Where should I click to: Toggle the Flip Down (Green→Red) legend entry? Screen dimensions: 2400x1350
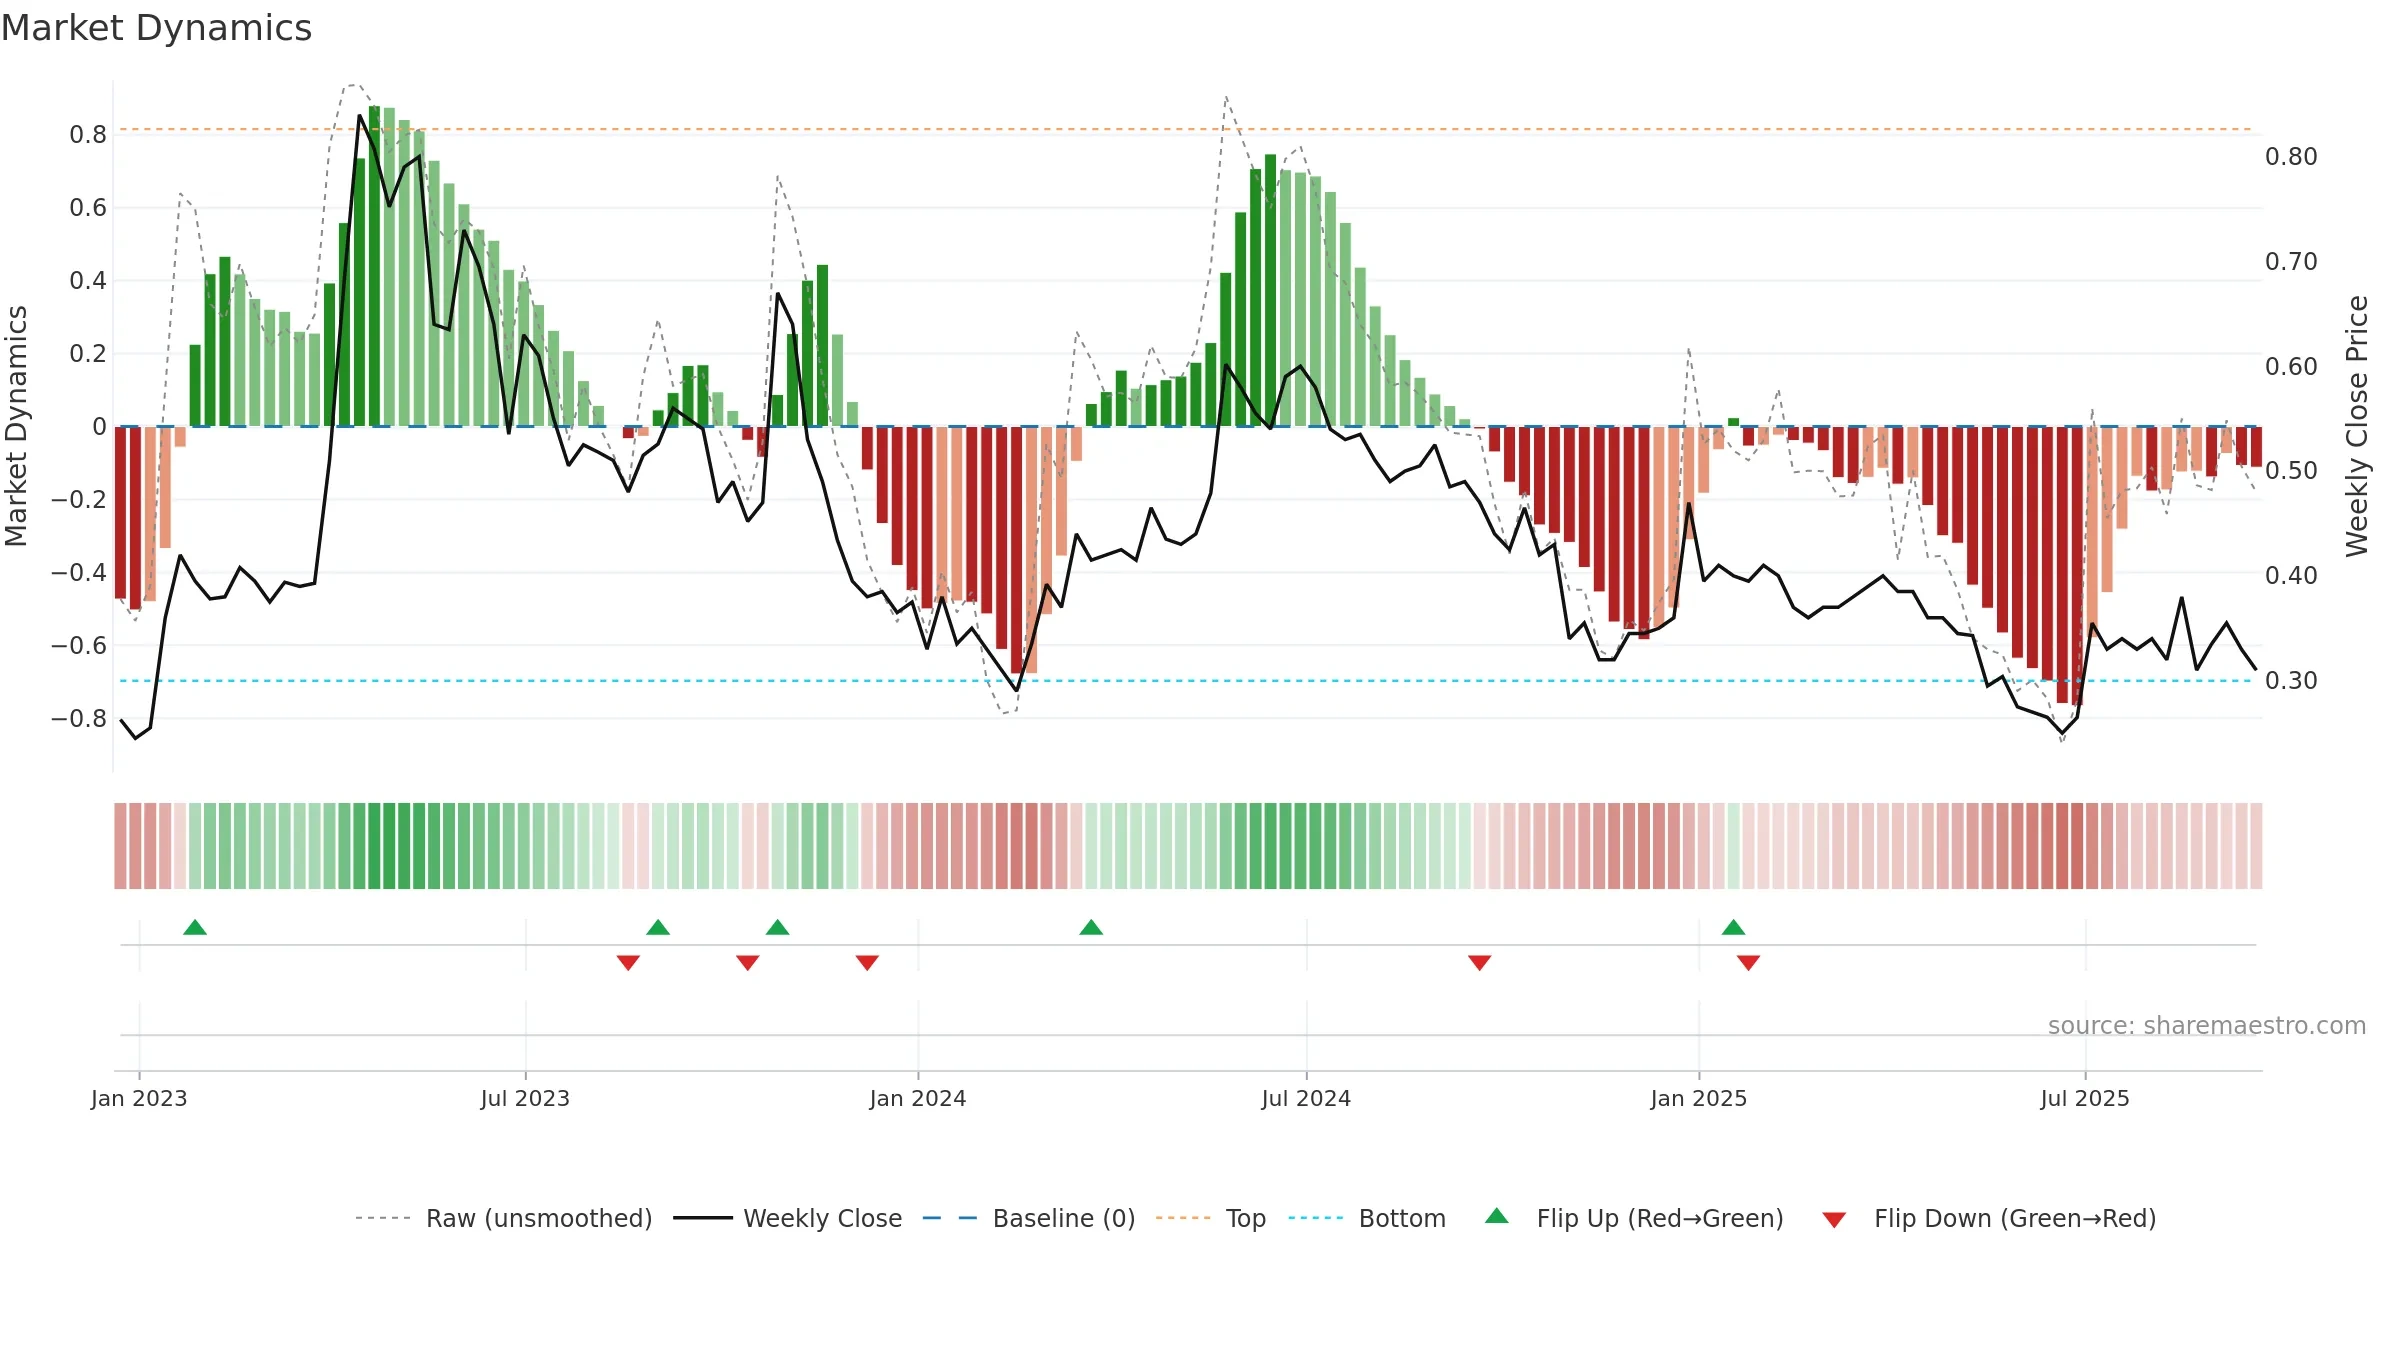[1988, 1218]
